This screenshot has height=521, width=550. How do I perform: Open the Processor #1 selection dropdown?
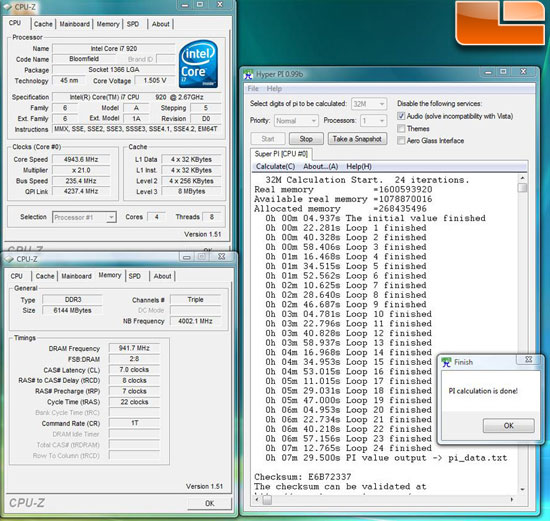(x=84, y=218)
